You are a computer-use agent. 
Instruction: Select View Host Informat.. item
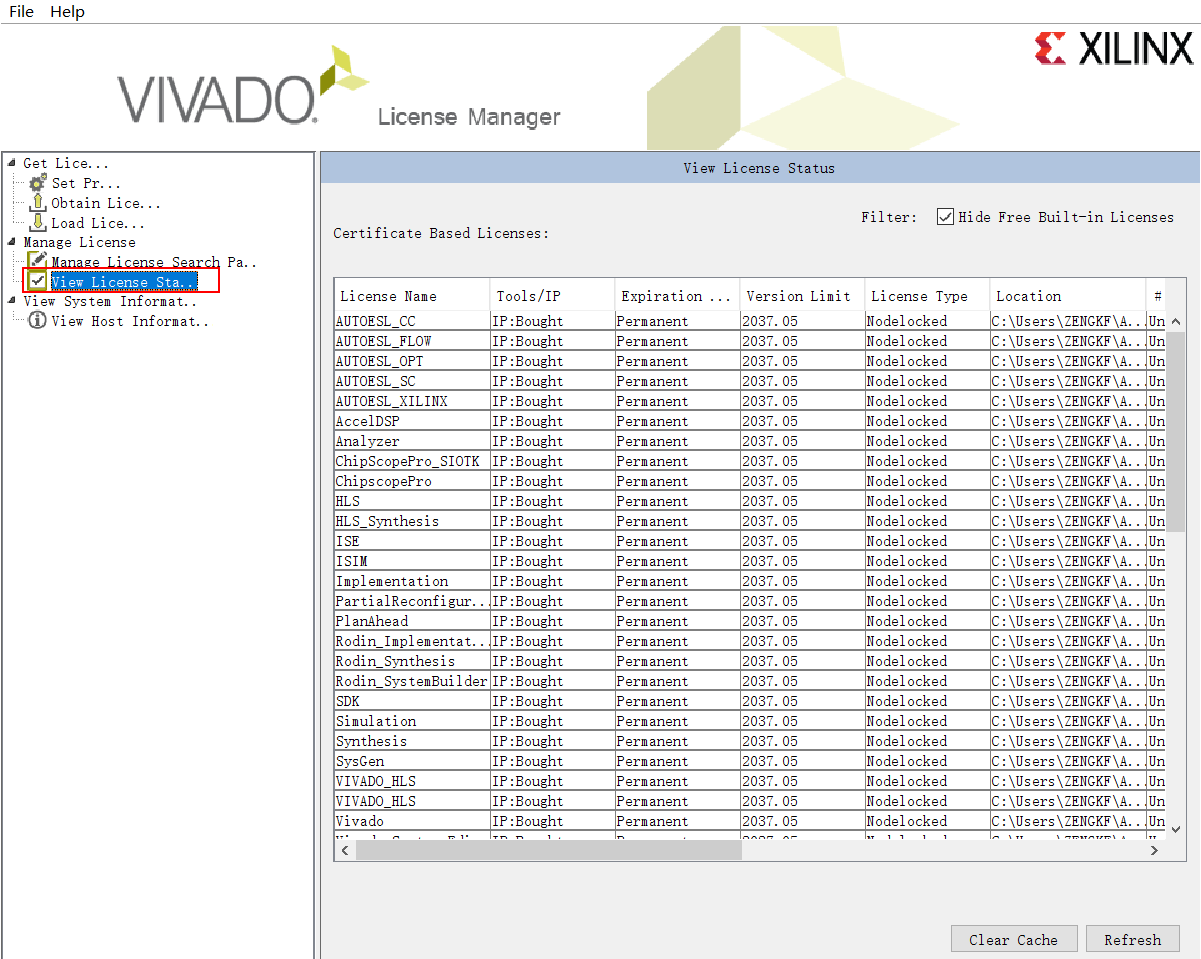click(x=130, y=321)
